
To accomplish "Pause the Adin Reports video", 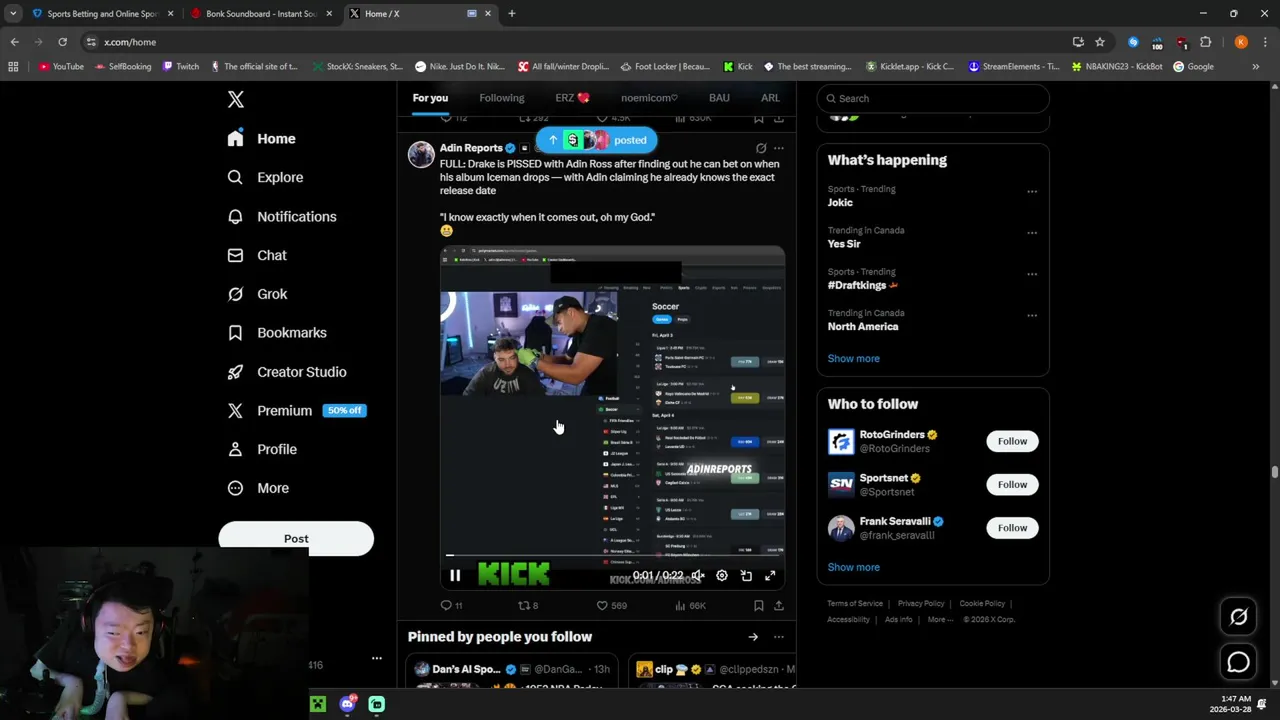I will [455, 575].
